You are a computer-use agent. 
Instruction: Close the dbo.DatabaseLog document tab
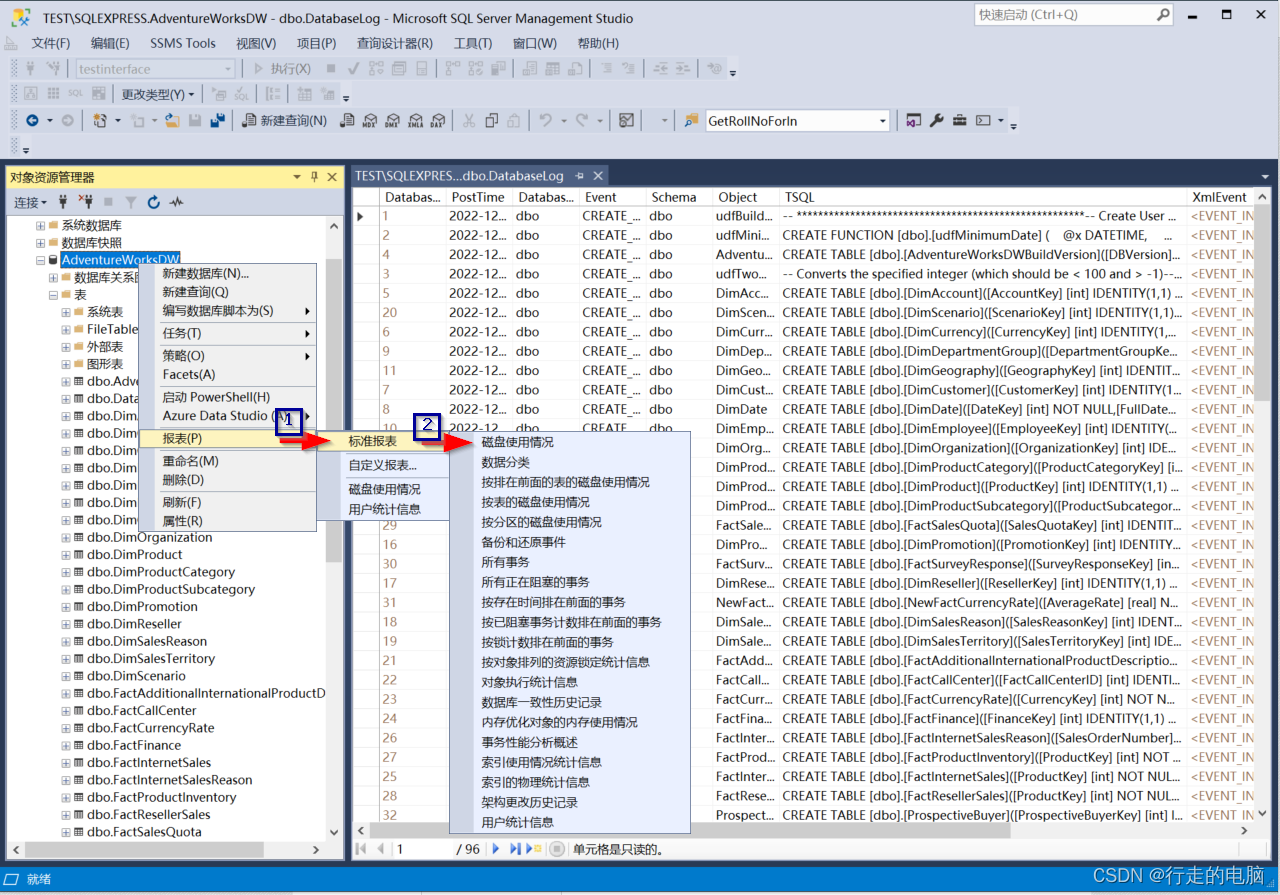coord(598,176)
